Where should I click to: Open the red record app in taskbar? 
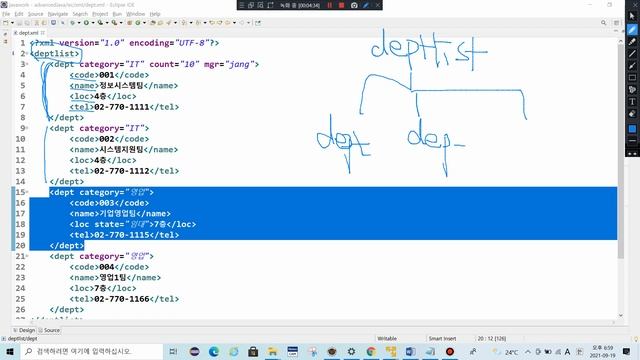450,351
